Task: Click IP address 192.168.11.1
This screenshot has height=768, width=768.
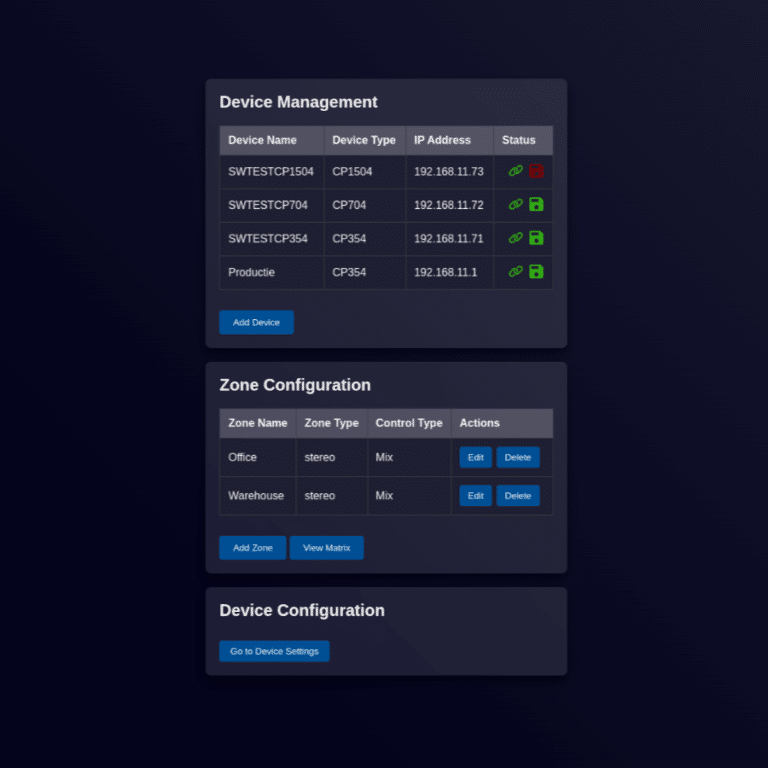Action: [446, 272]
